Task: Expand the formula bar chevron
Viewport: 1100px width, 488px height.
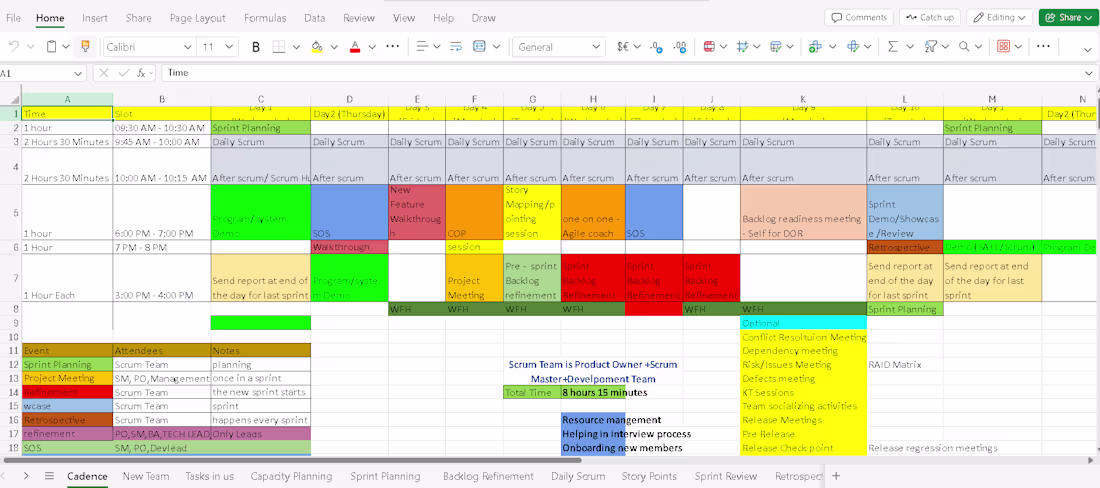Action: point(1087,73)
